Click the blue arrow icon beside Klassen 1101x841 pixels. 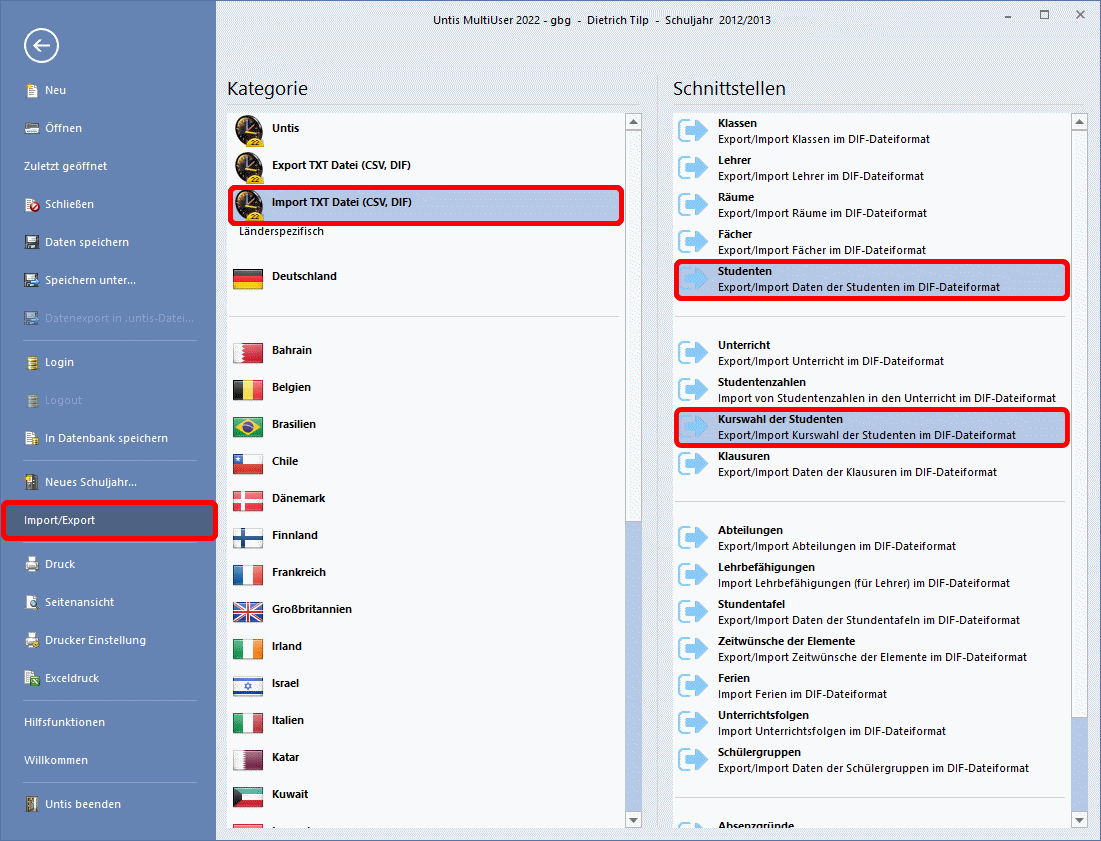tap(693, 131)
